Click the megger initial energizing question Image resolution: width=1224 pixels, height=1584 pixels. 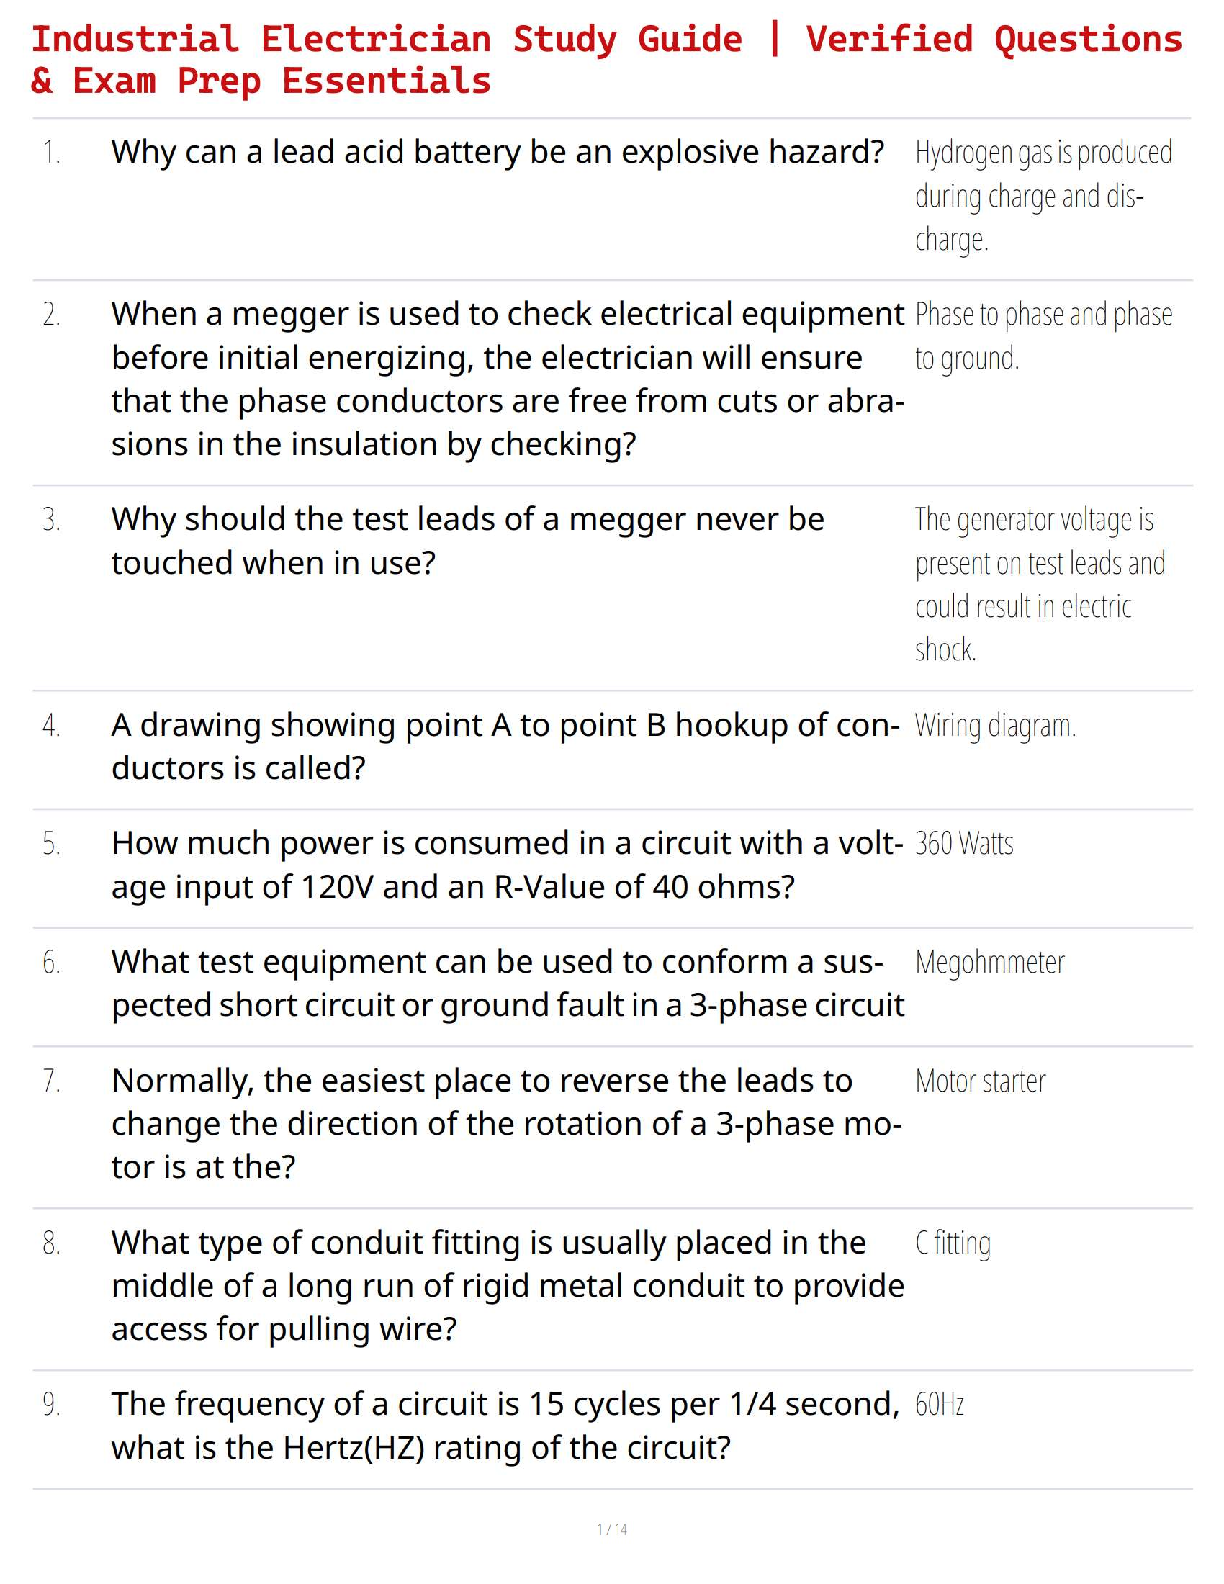pyautogui.click(x=507, y=379)
